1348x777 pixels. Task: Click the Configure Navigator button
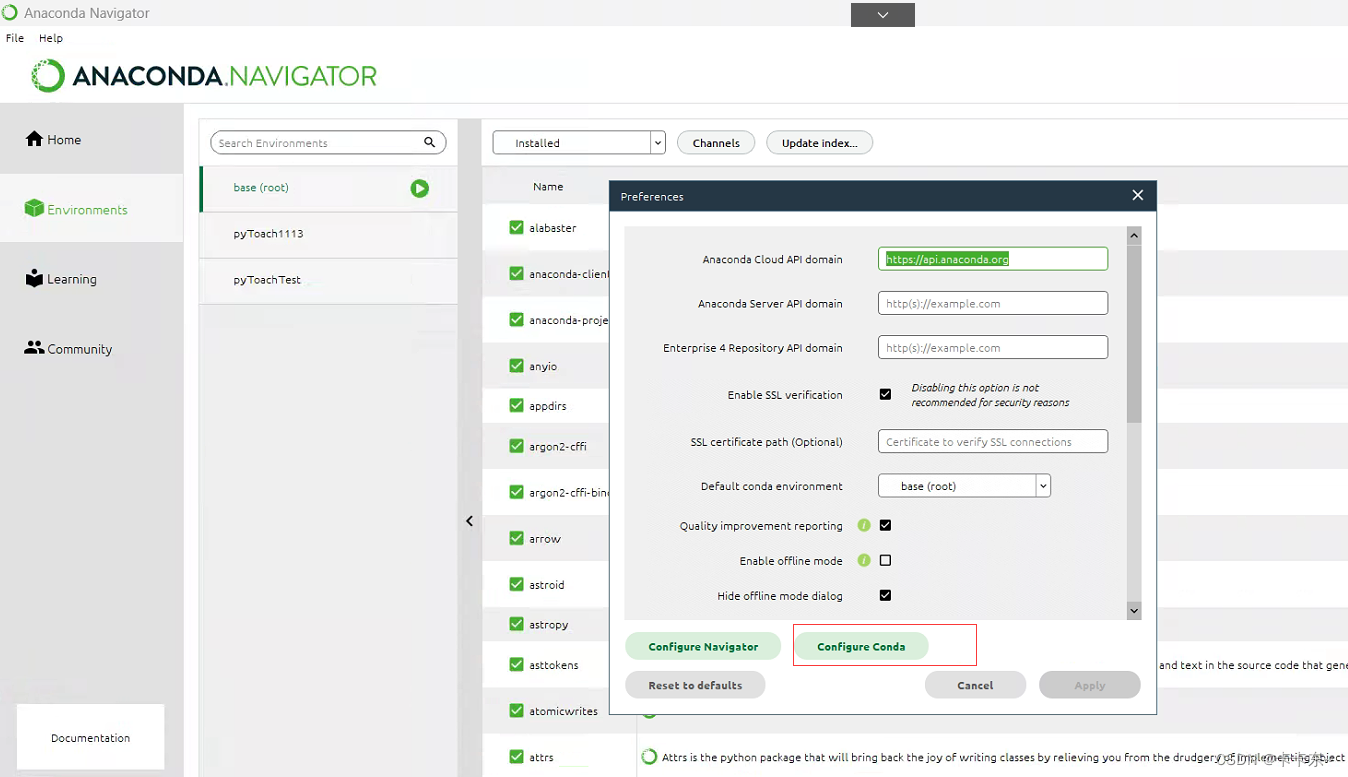(703, 646)
